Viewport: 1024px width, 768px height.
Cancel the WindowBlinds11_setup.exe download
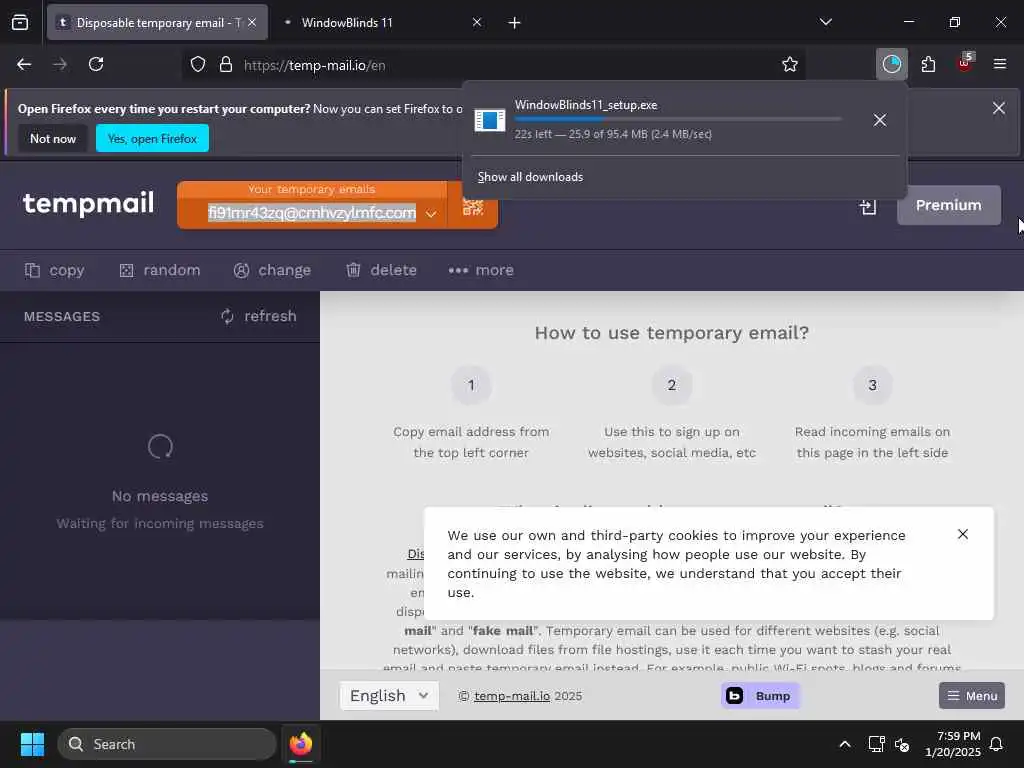(x=880, y=120)
